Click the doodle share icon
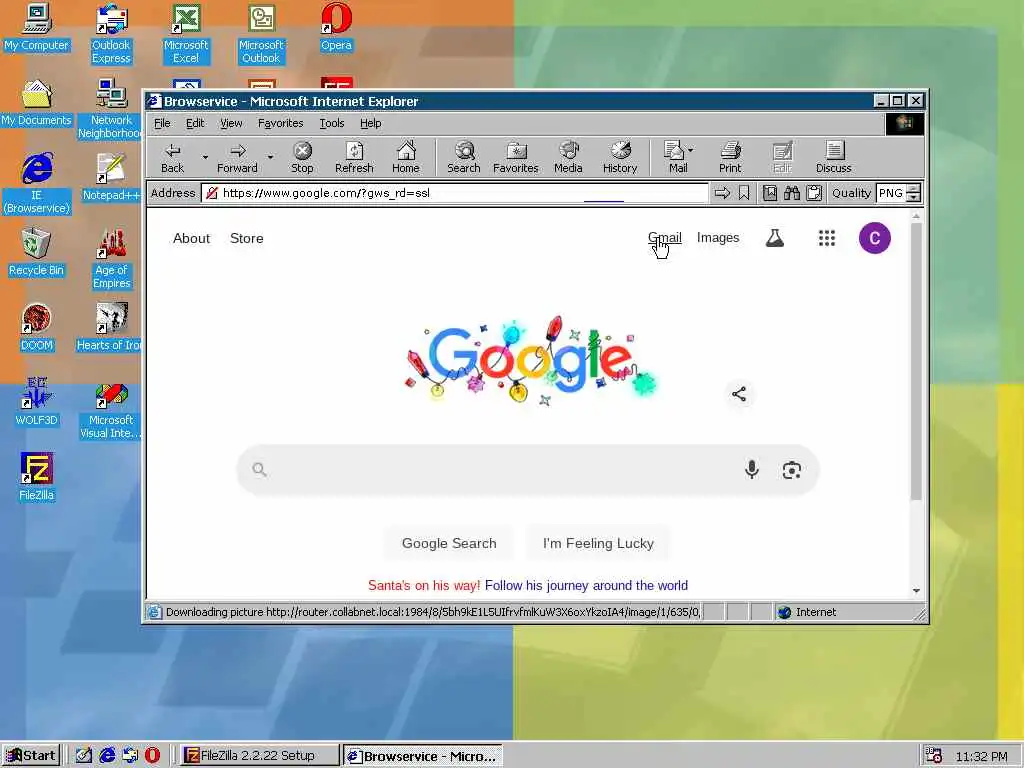The image size is (1024, 768). [739, 394]
